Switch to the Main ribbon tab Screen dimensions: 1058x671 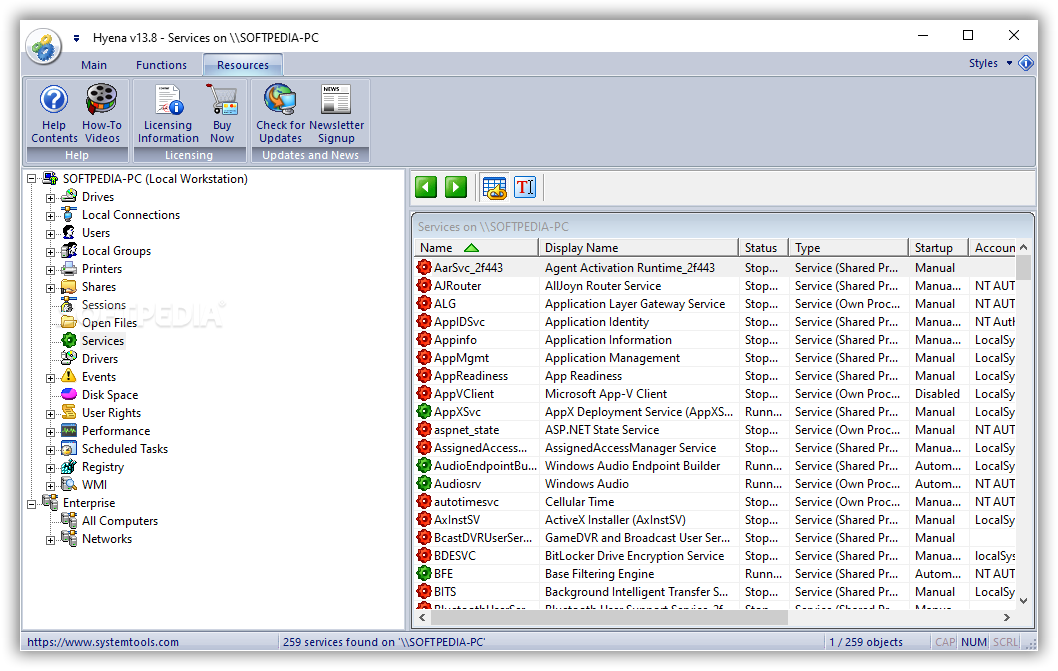[94, 65]
